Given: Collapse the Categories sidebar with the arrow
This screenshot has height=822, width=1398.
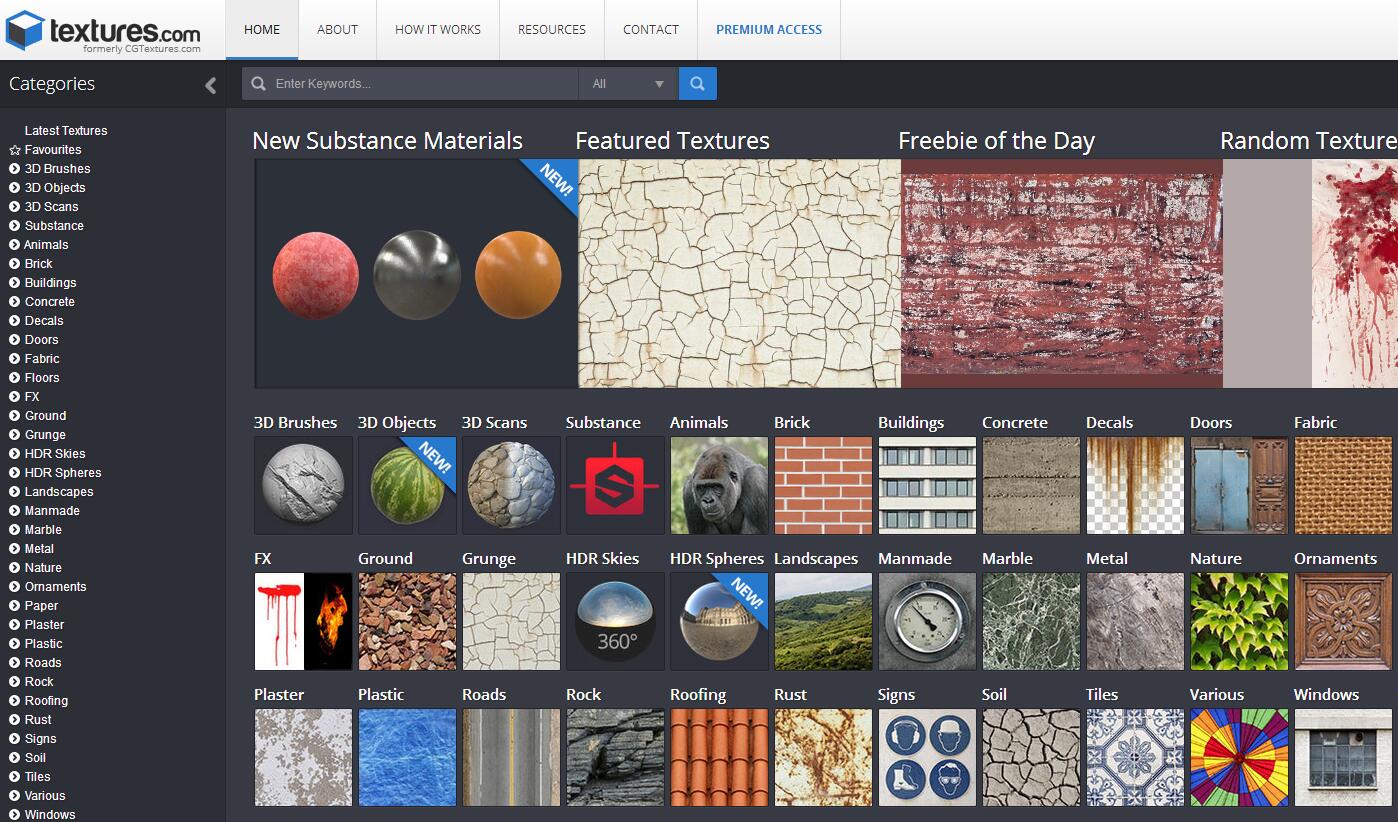Looking at the screenshot, I should pos(210,85).
